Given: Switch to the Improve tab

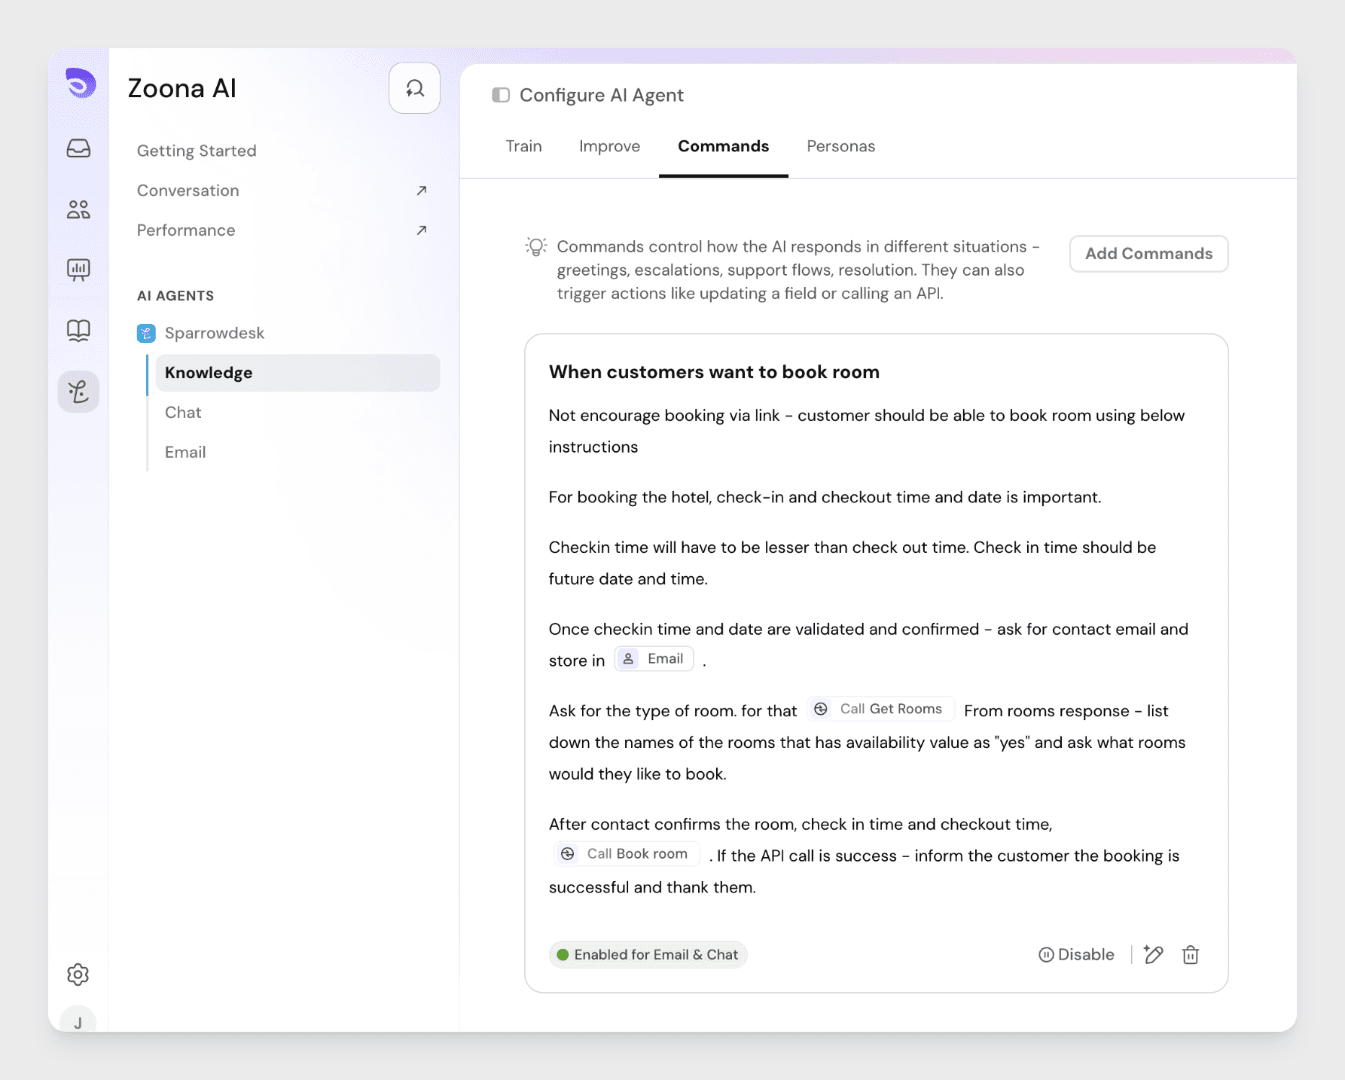Looking at the screenshot, I should [609, 146].
